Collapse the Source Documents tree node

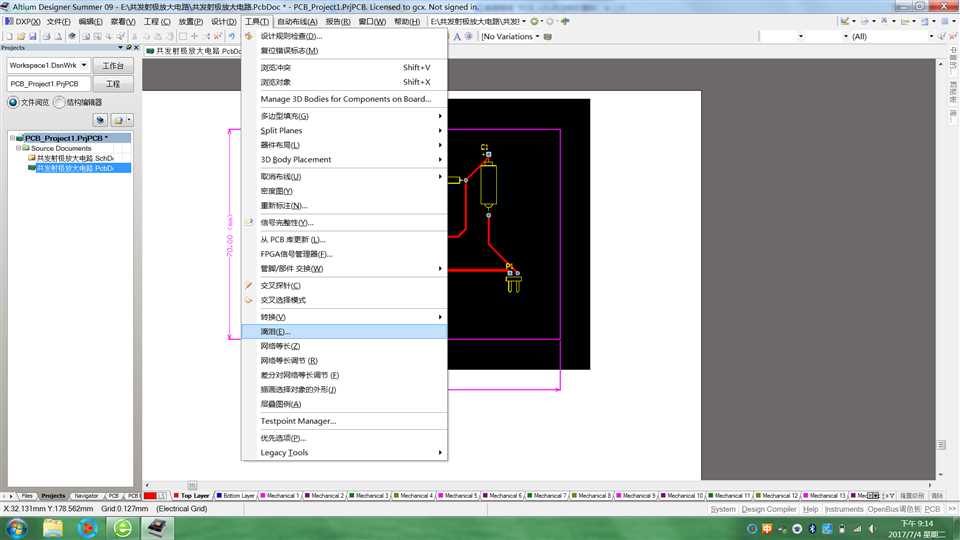coord(18,148)
